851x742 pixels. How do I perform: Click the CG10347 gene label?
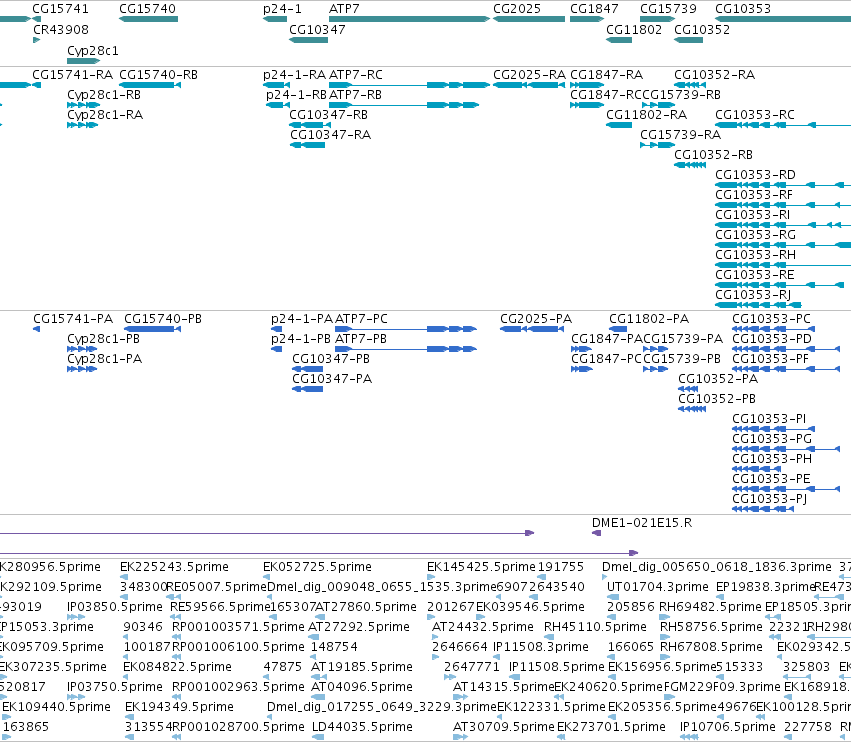(317, 29)
